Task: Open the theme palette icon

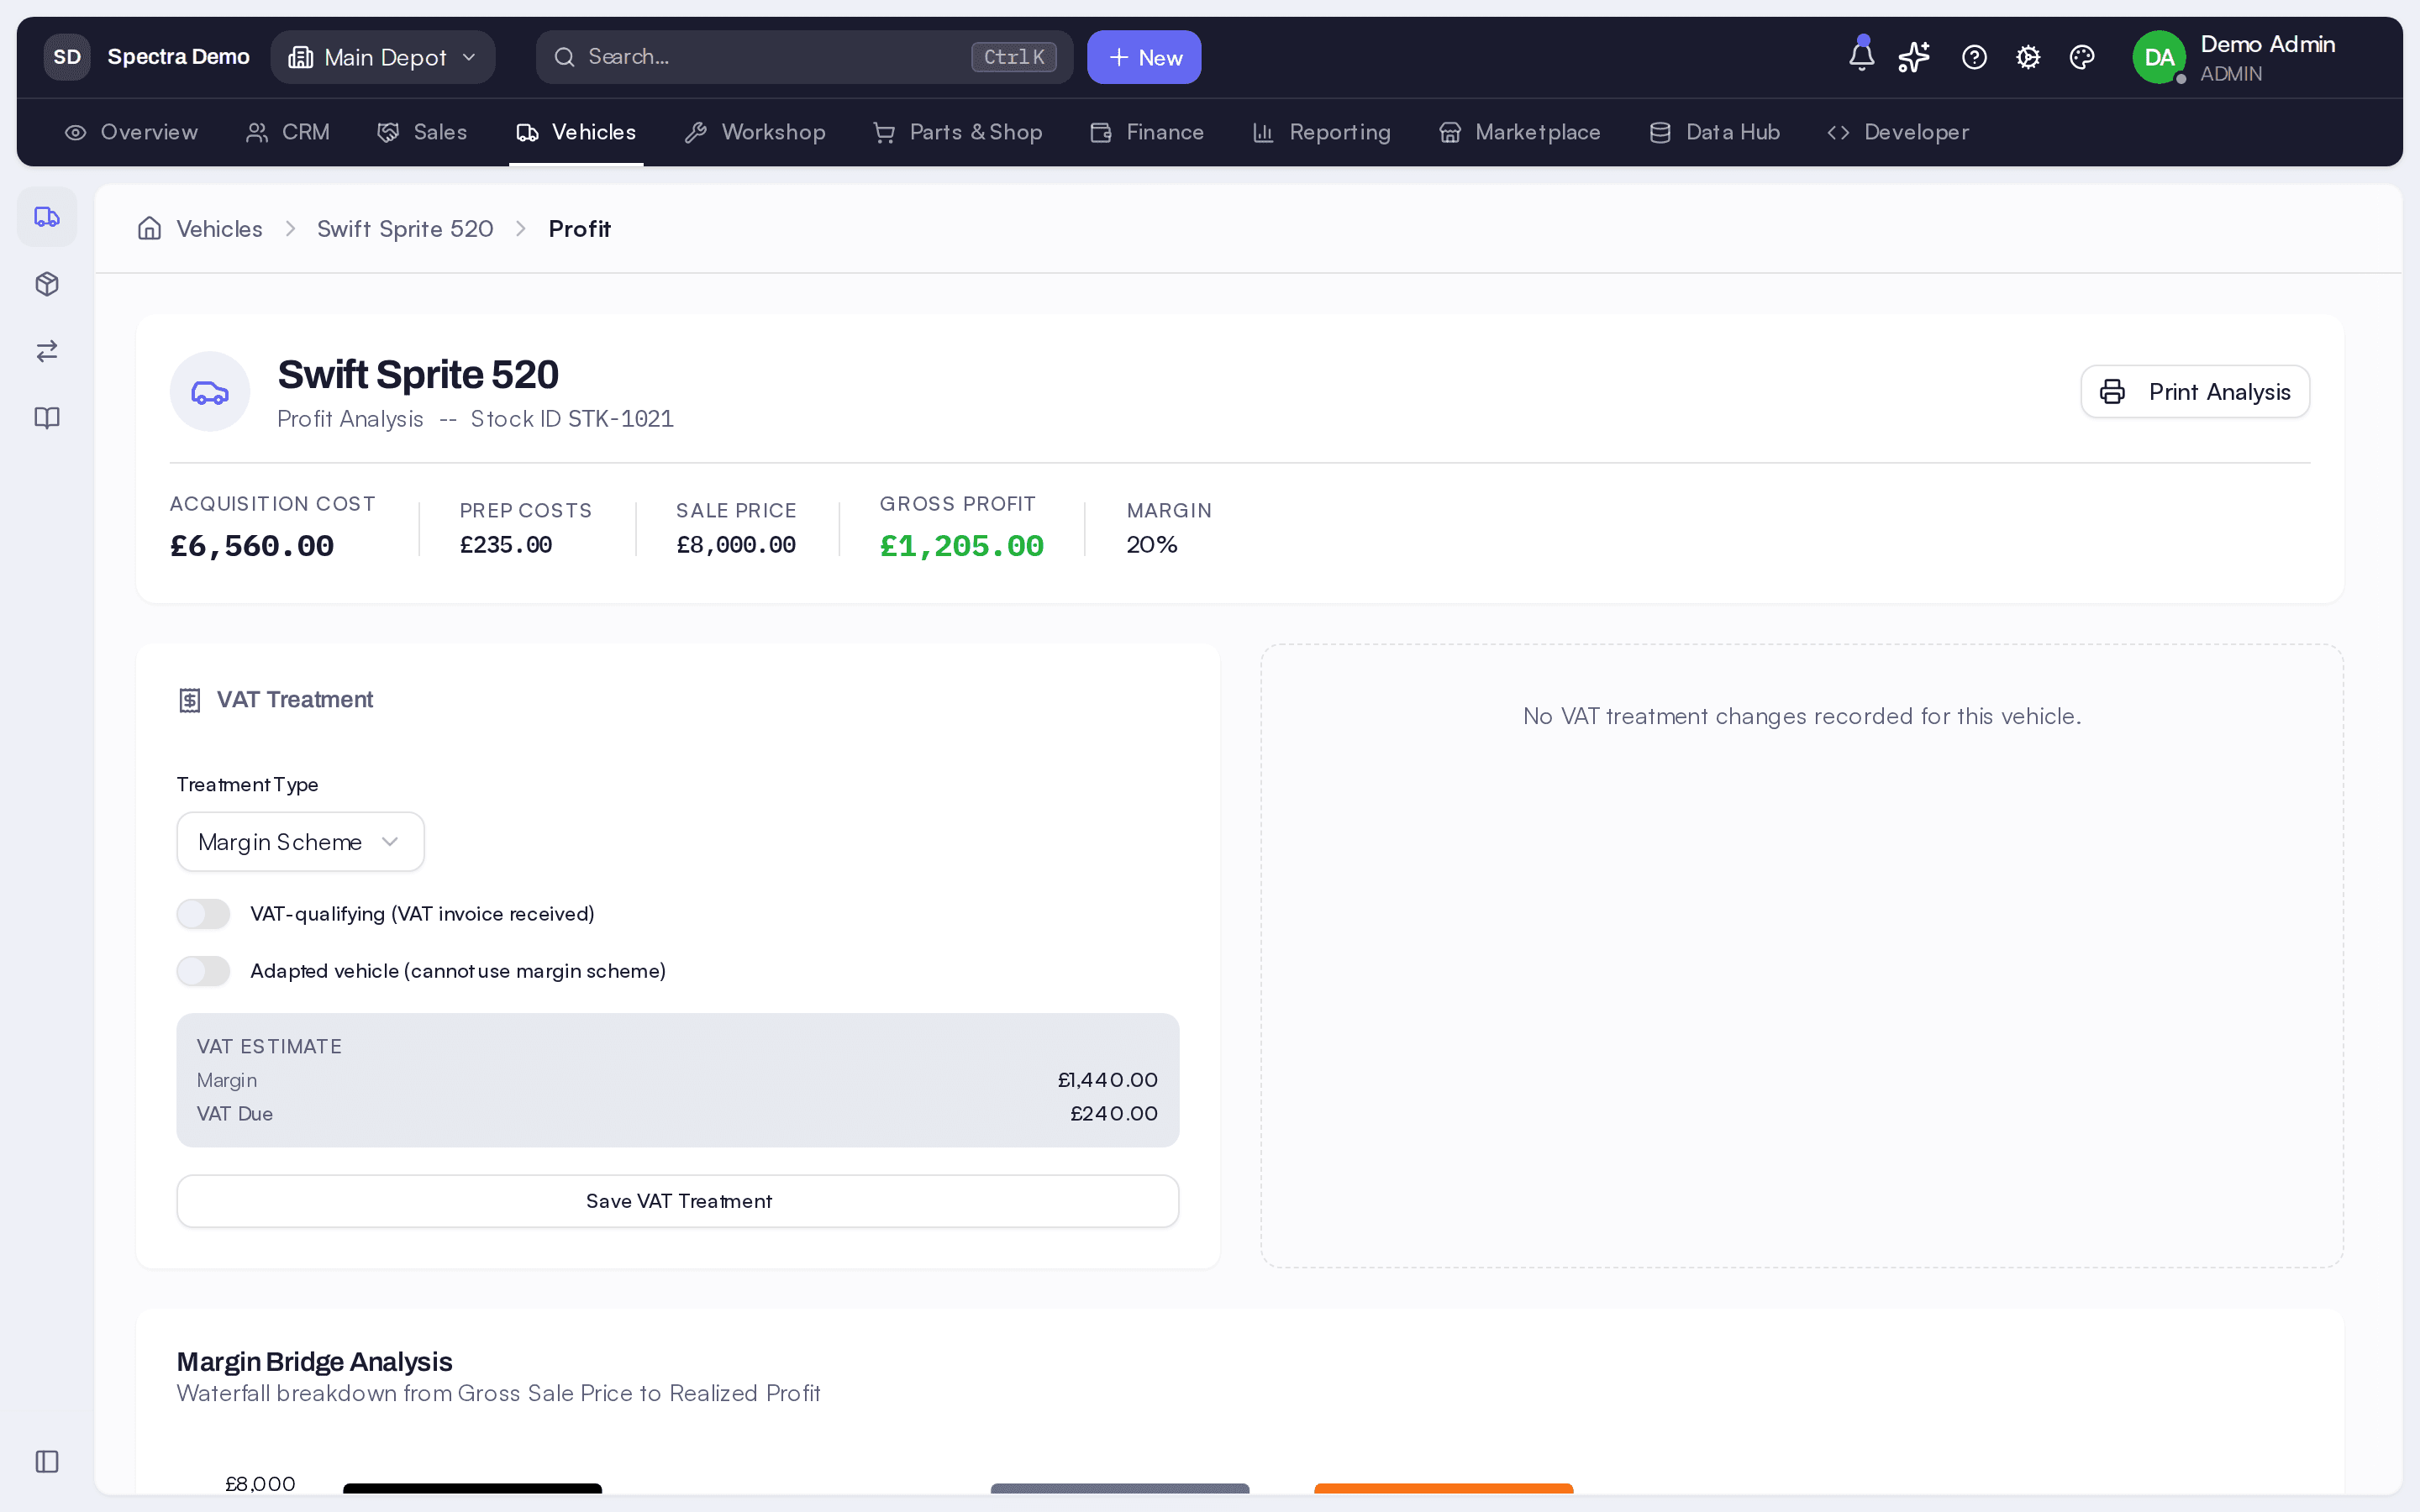Action: 2082,57
